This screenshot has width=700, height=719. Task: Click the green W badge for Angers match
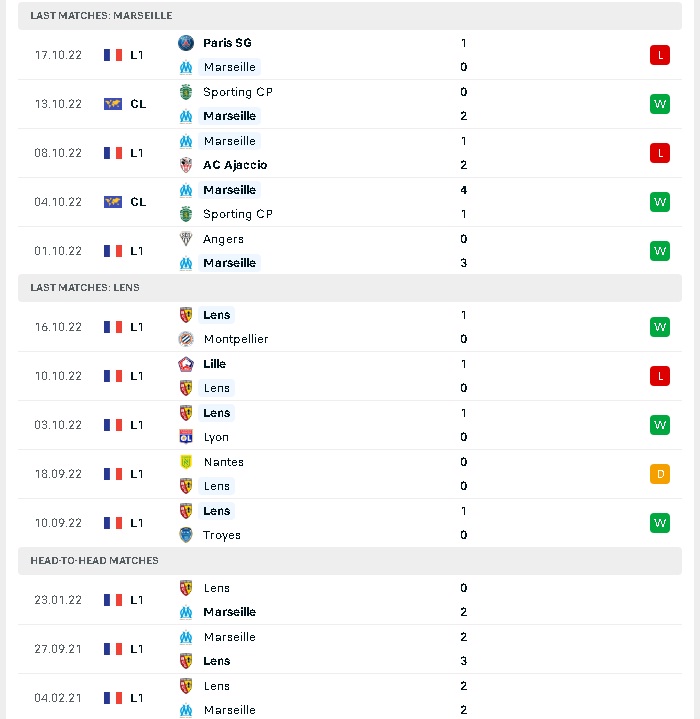click(x=660, y=251)
